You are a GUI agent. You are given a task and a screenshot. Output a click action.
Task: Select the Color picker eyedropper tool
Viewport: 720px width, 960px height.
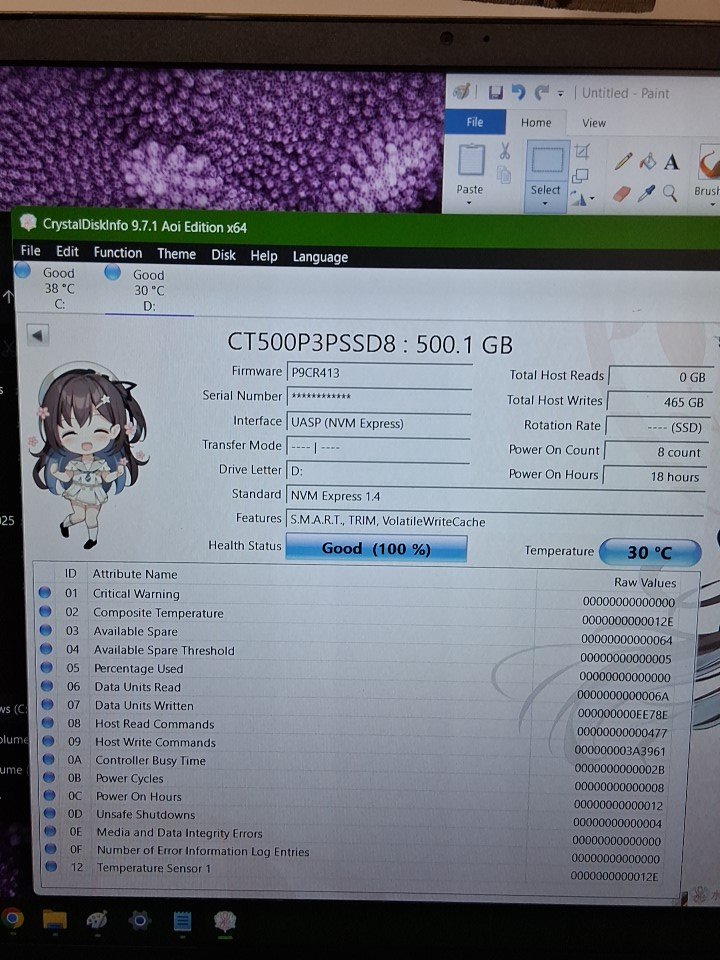(x=645, y=194)
